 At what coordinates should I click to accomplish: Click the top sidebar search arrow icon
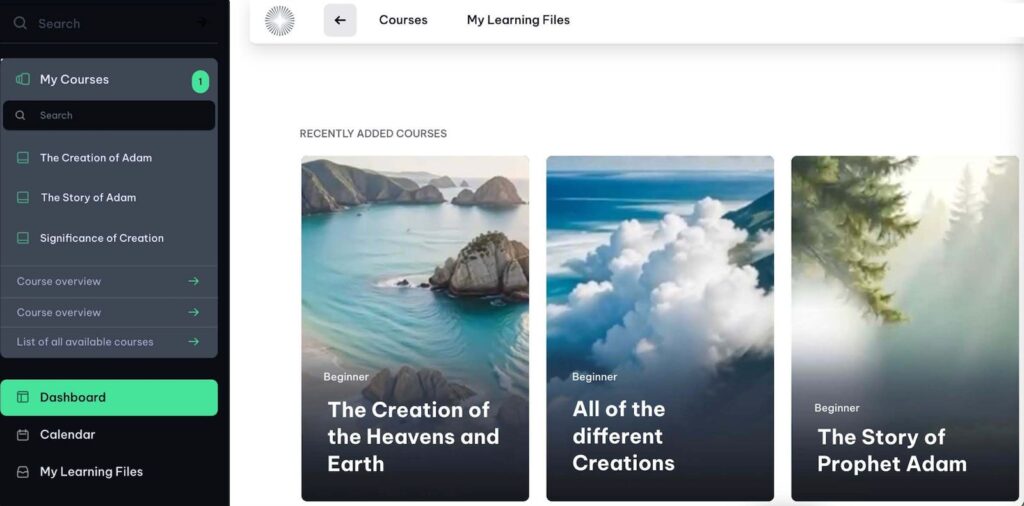pos(202,22)
